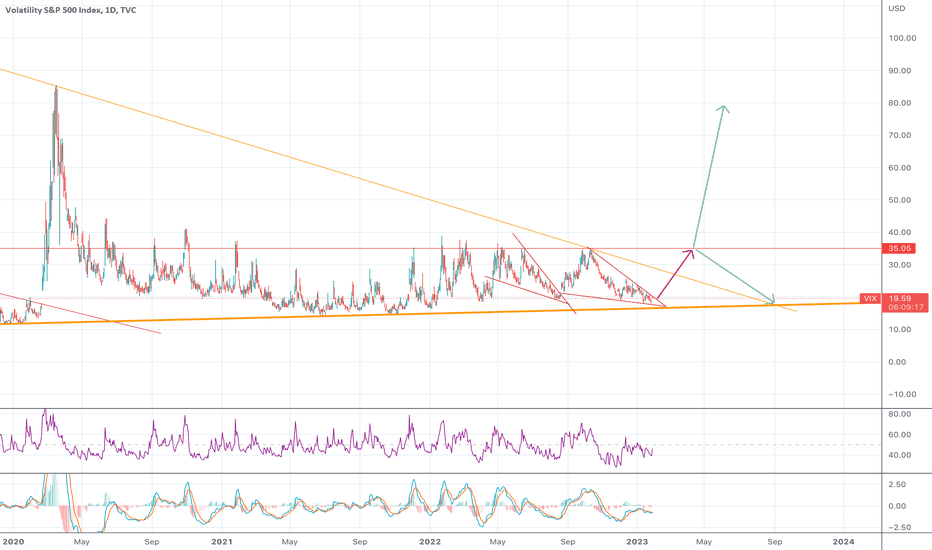Image resolution: width=932 pixels, height=550 pixels.
Task: Click the 100.00 price axis value
Action: 902,38
